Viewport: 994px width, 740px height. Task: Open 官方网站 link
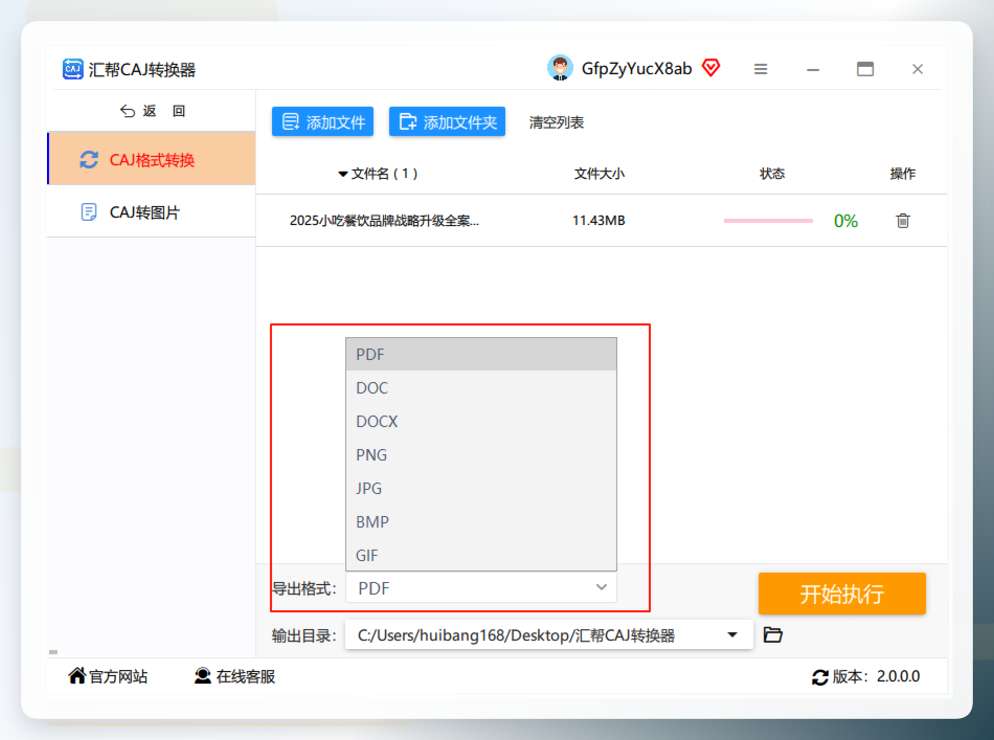tap(108, 677)
